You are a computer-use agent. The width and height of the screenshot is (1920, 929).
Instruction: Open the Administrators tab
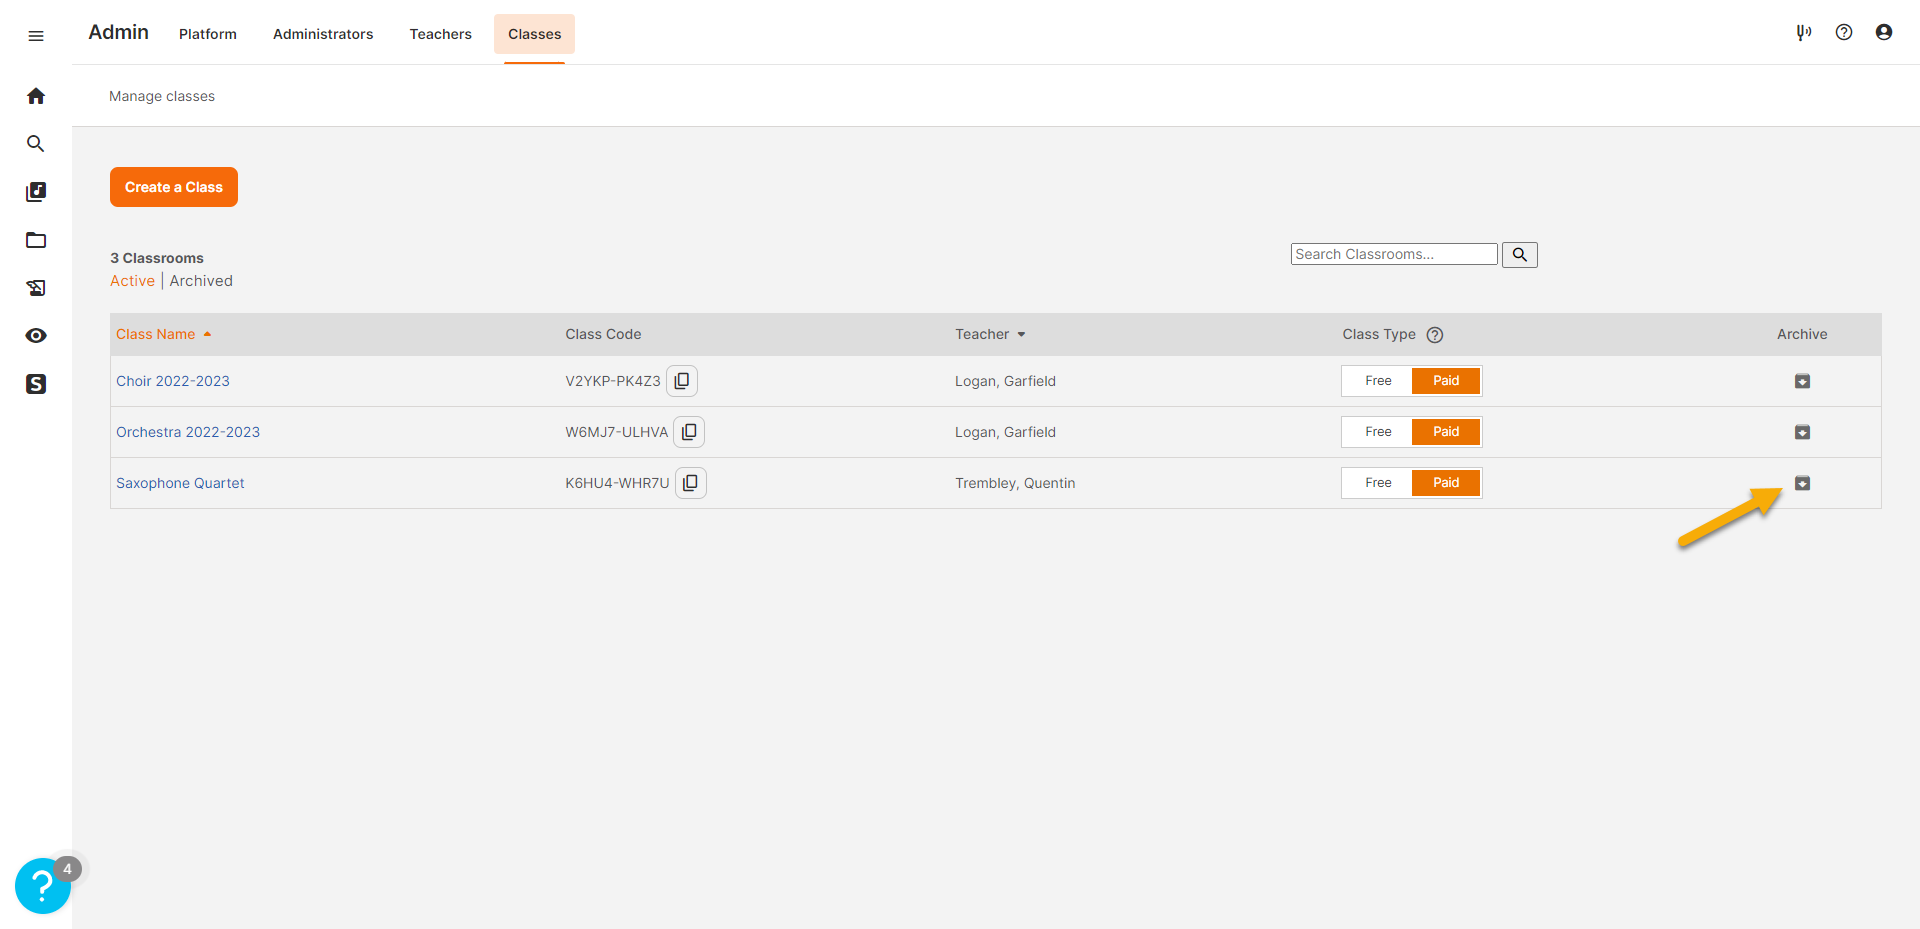tap(323, 34)
